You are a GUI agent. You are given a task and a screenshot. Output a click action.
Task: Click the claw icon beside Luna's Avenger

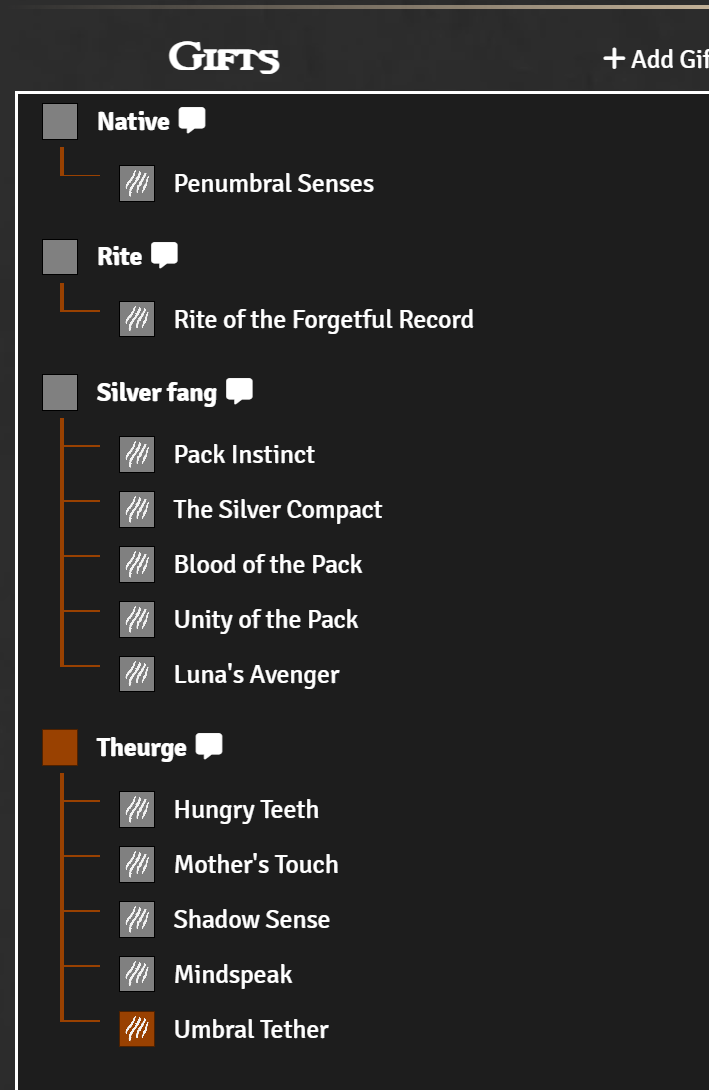point(137,675)
